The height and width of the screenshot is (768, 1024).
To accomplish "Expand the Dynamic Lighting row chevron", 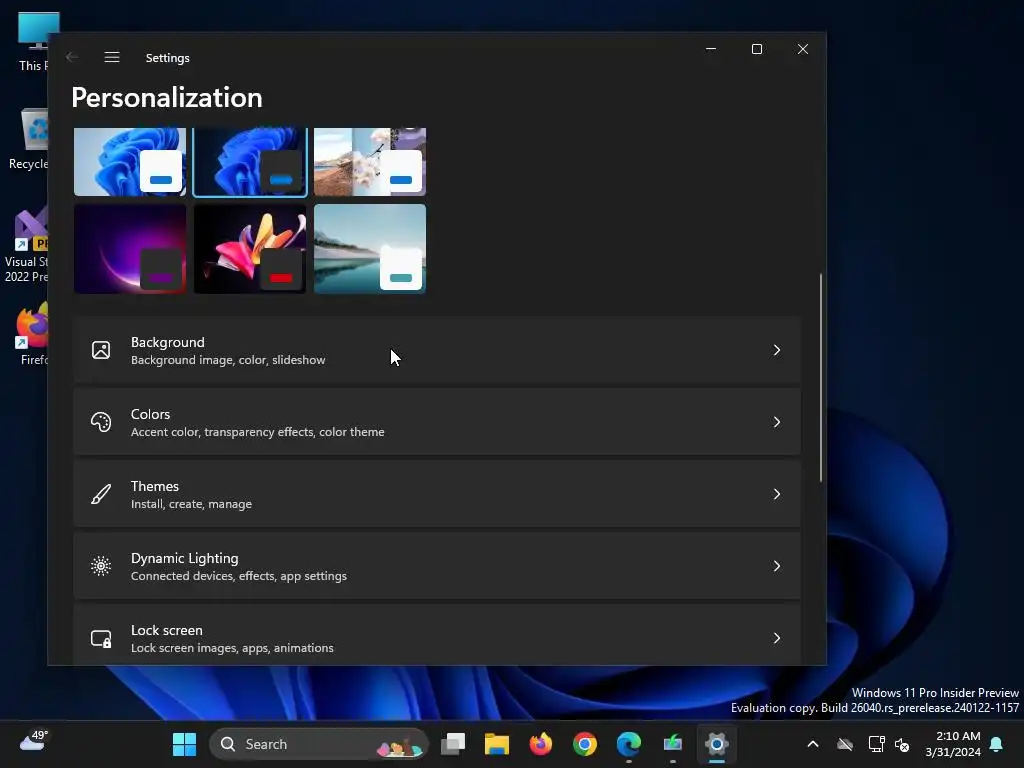I will tap(776, 566).
